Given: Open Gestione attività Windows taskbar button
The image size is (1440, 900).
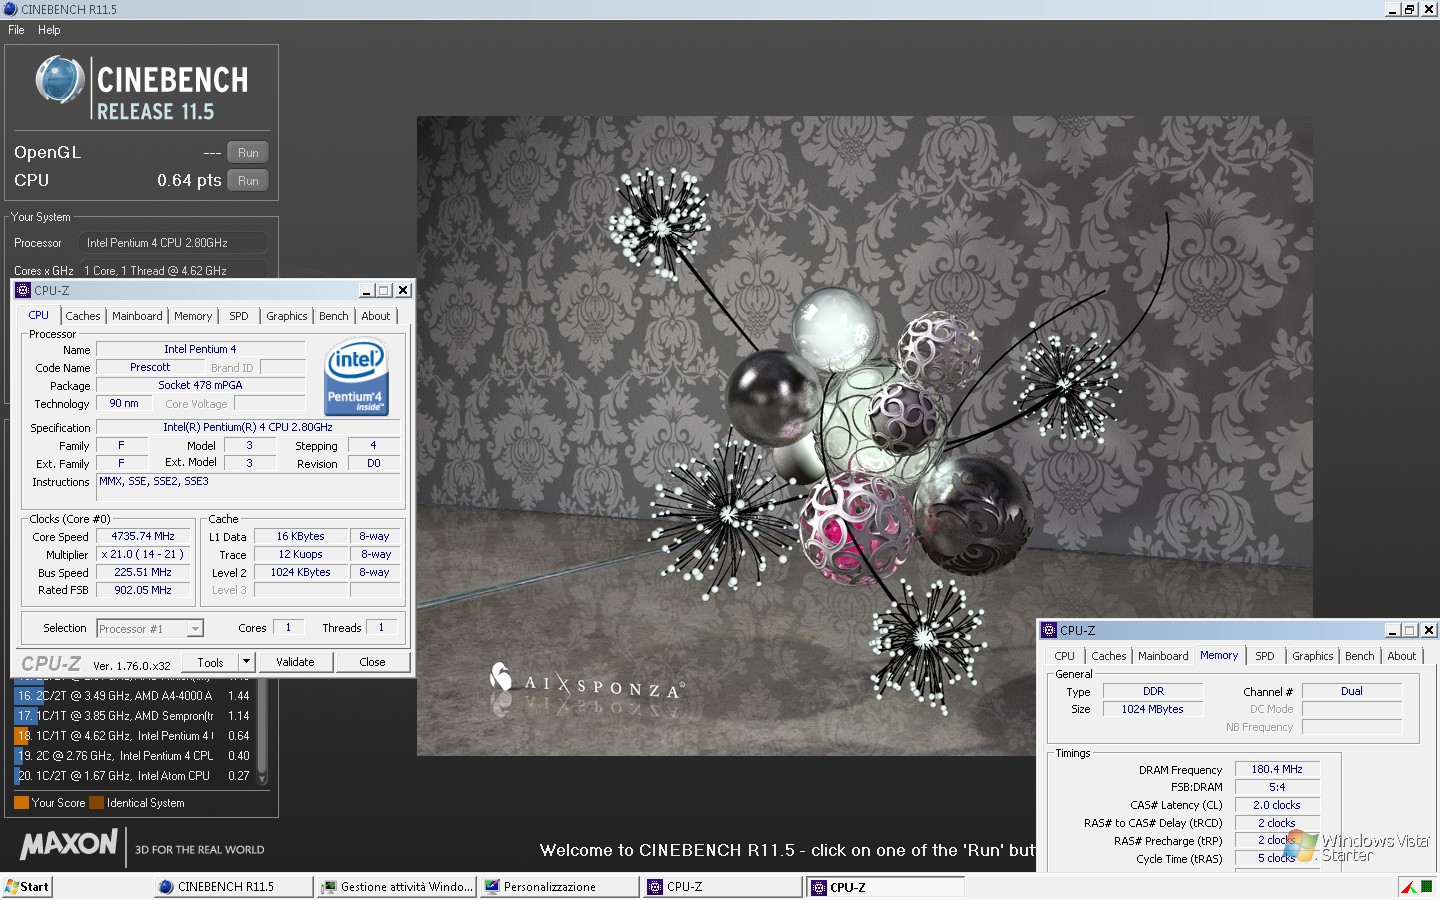Looking at the screenshot, I should [x=397, y=887].
